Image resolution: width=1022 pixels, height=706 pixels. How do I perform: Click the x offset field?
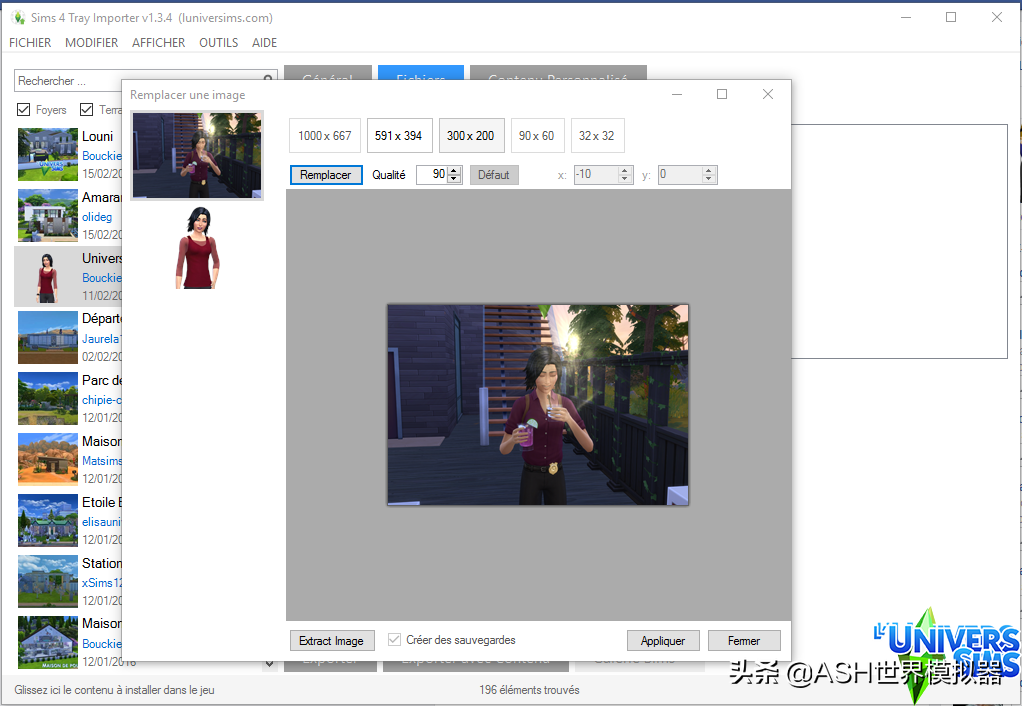[x=596, y=175]
